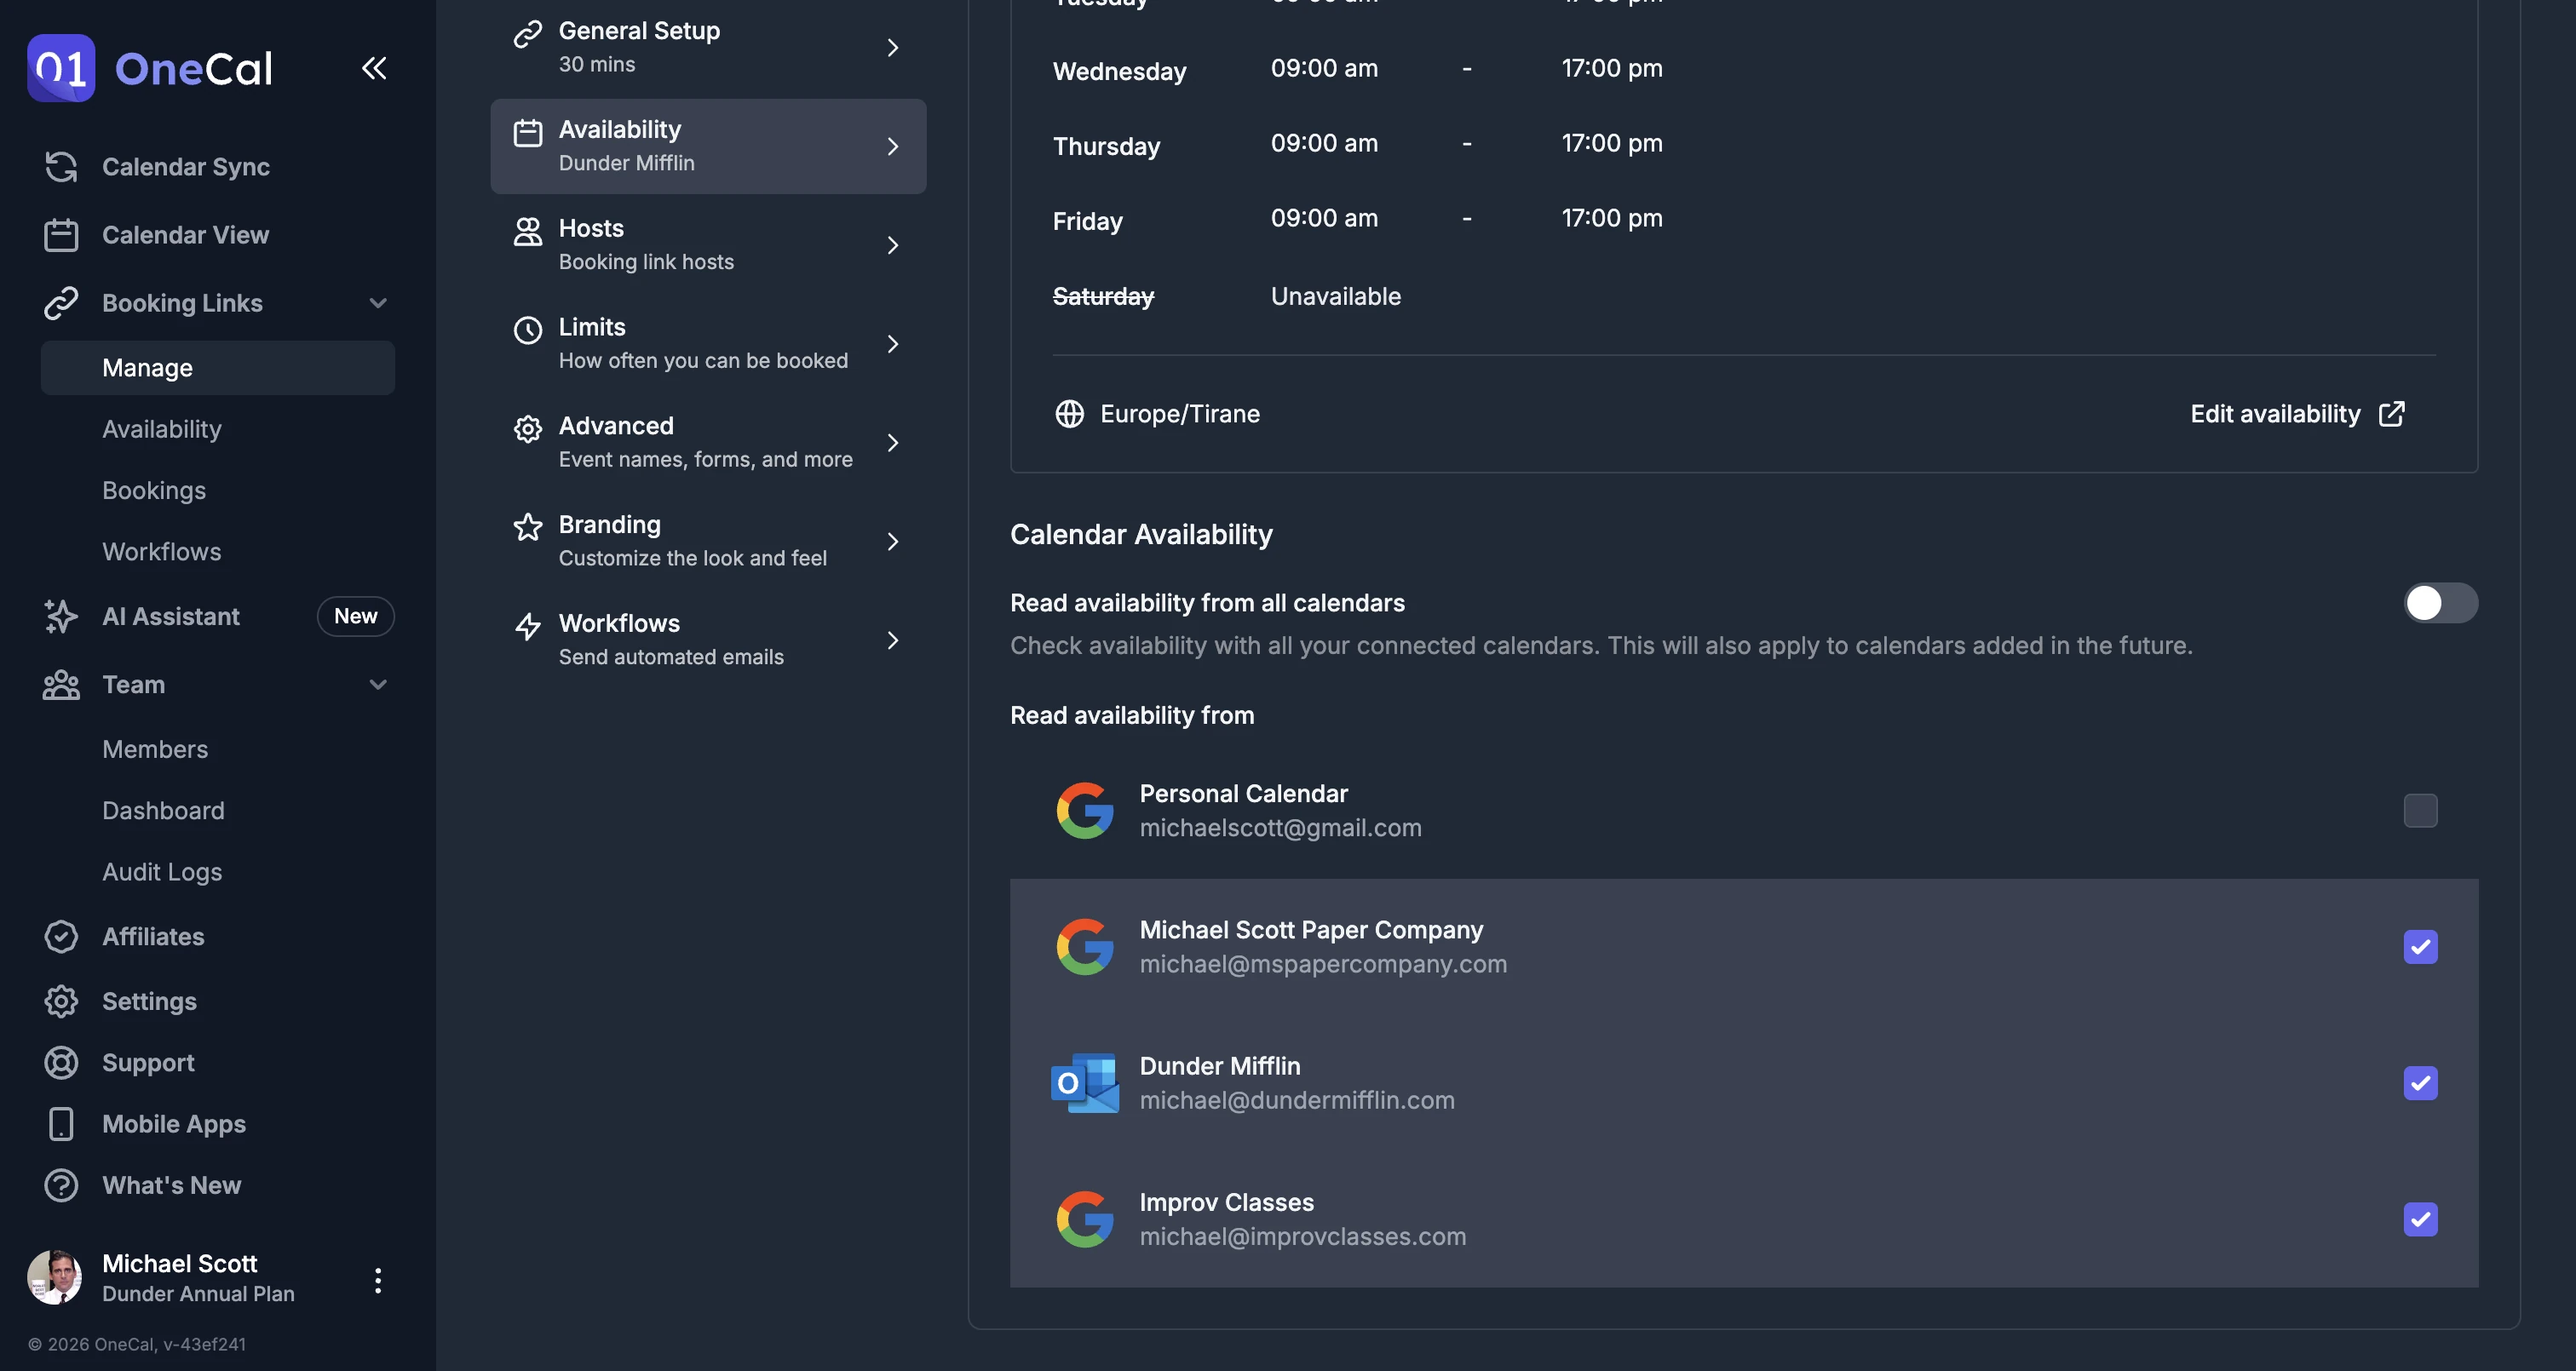The image size is (2576, 1371).
Task: Expand Limits chevron arrow
Action: pyautogui.click(x=893, y=344)
